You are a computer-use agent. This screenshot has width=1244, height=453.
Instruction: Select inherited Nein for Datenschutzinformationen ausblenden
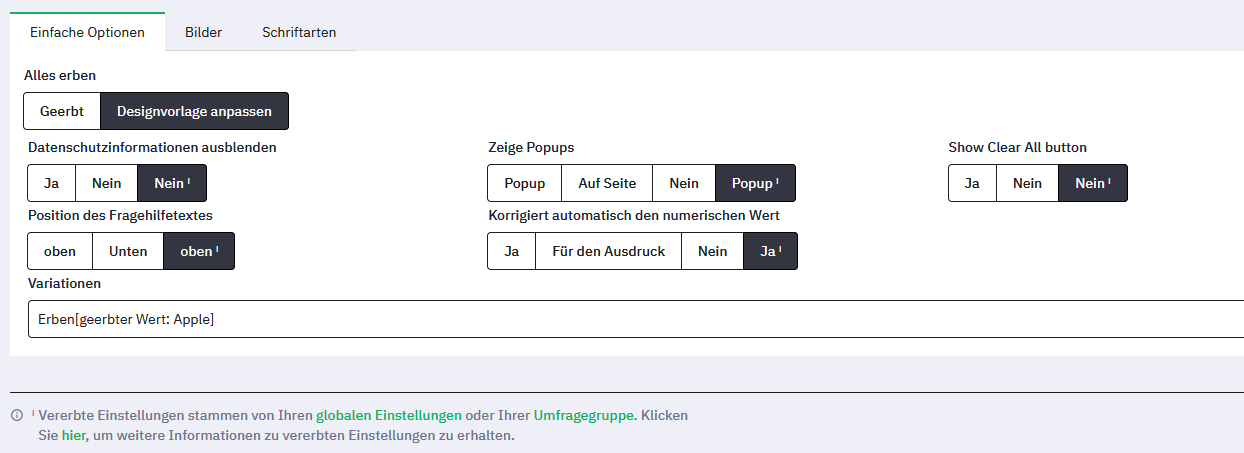click(x=172, y=183)
